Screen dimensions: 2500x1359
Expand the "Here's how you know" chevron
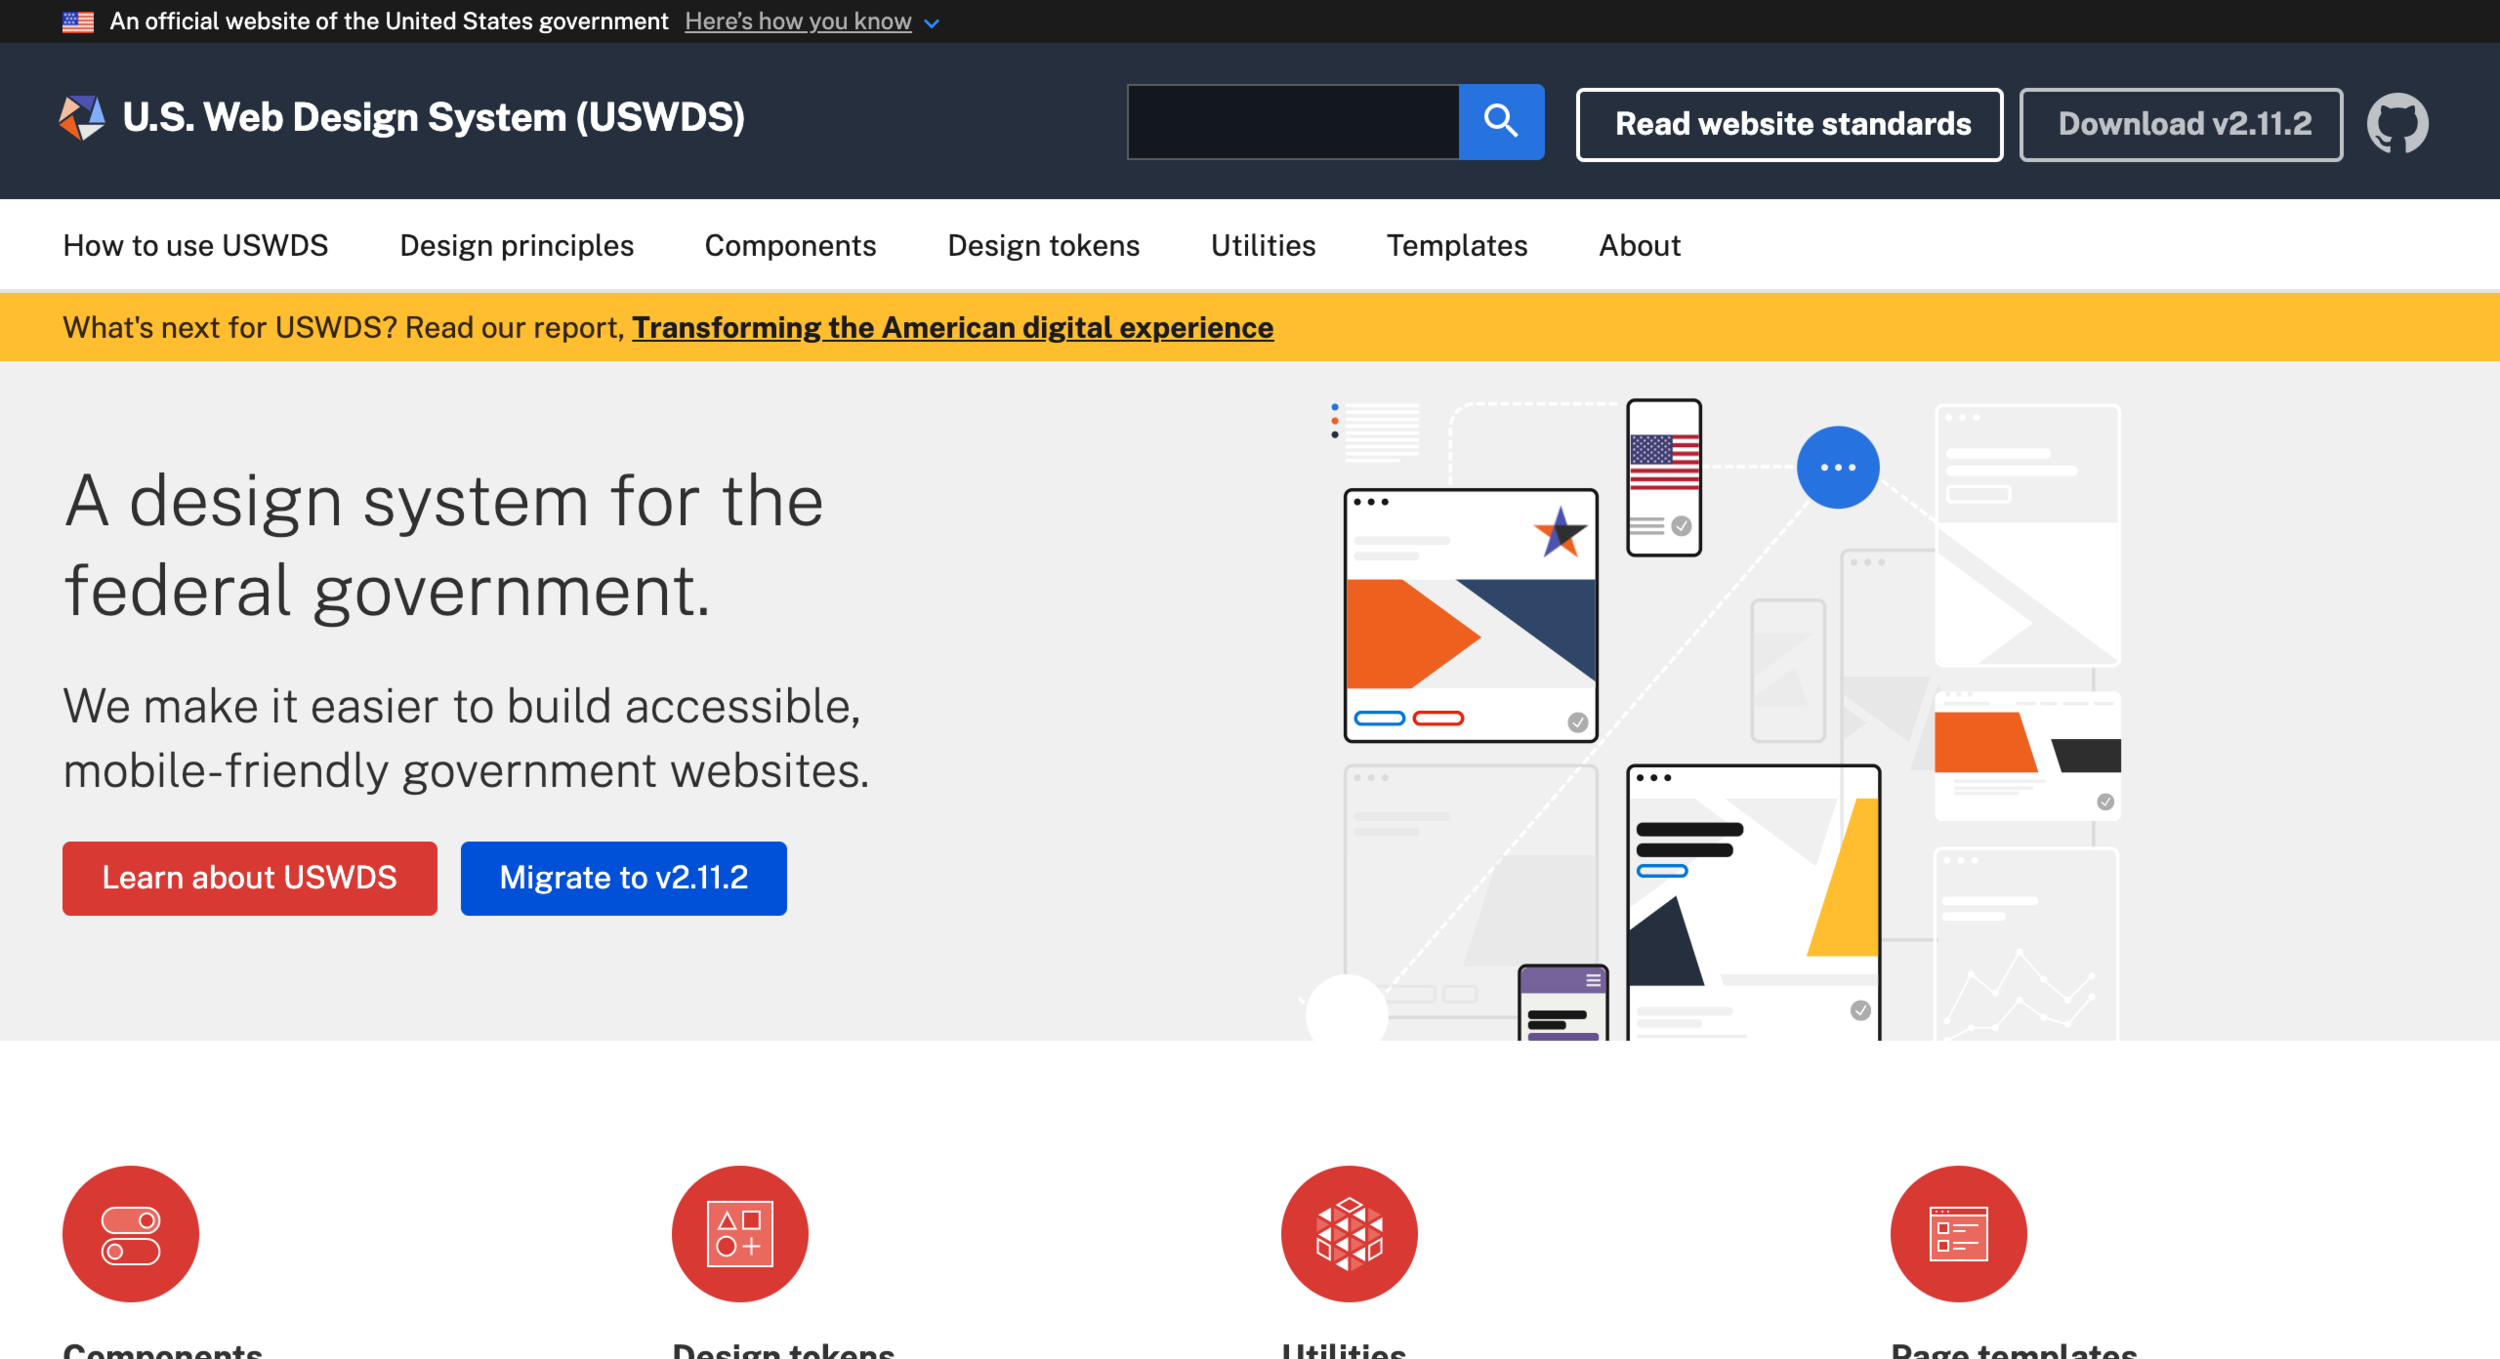click(931, 23)
